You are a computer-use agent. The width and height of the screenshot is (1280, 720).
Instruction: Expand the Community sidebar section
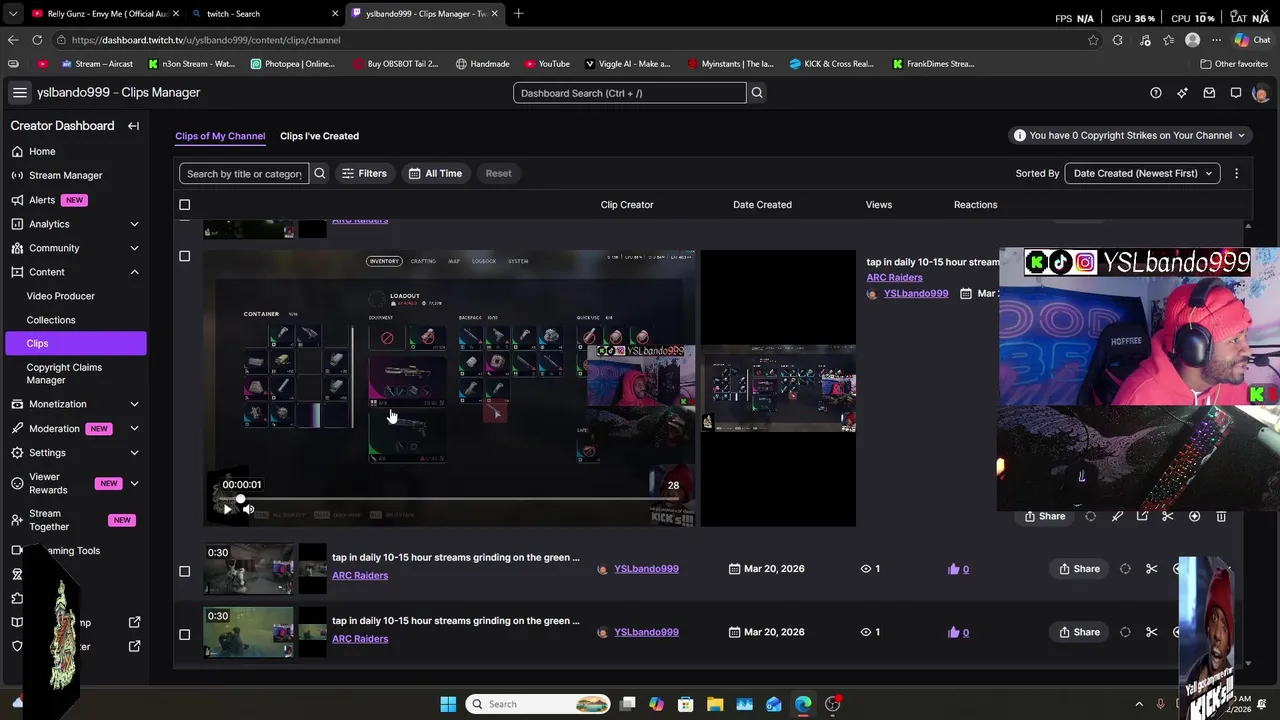coord(134,248)
